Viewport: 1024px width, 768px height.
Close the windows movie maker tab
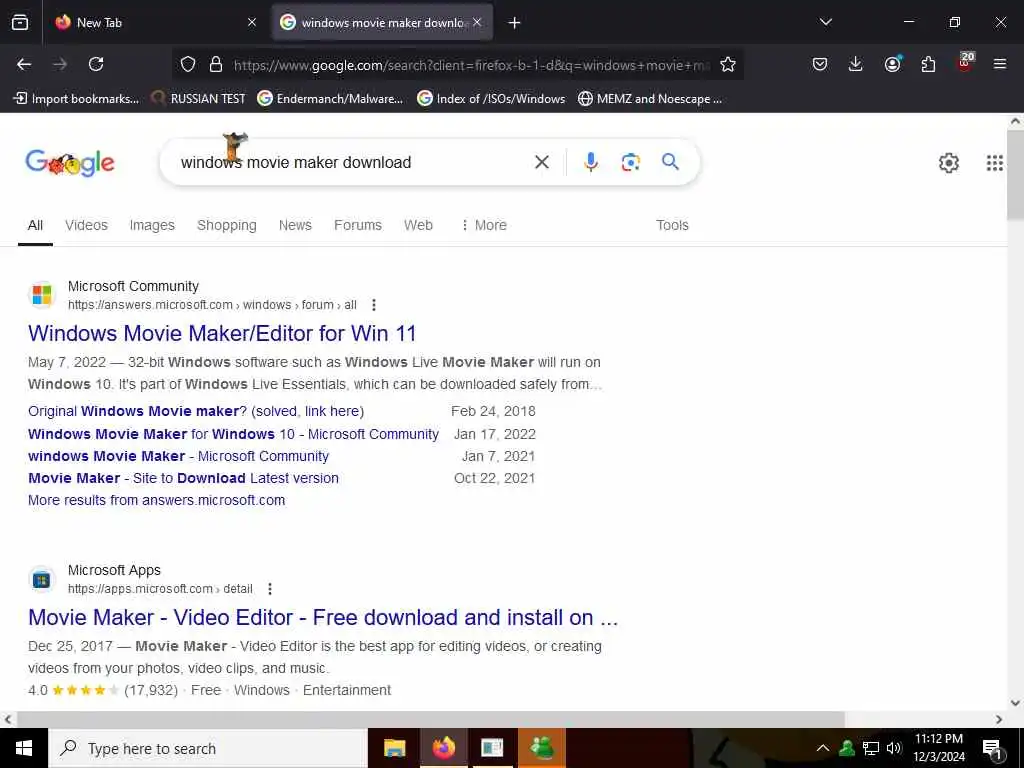pyautogui.click(x=477, y=22)
